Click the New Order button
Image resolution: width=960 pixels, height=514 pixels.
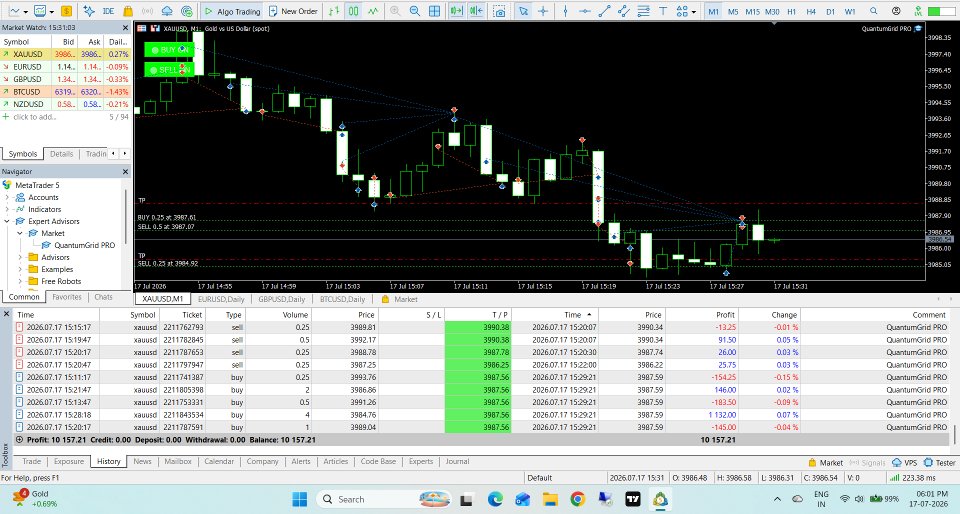point(293,11)
